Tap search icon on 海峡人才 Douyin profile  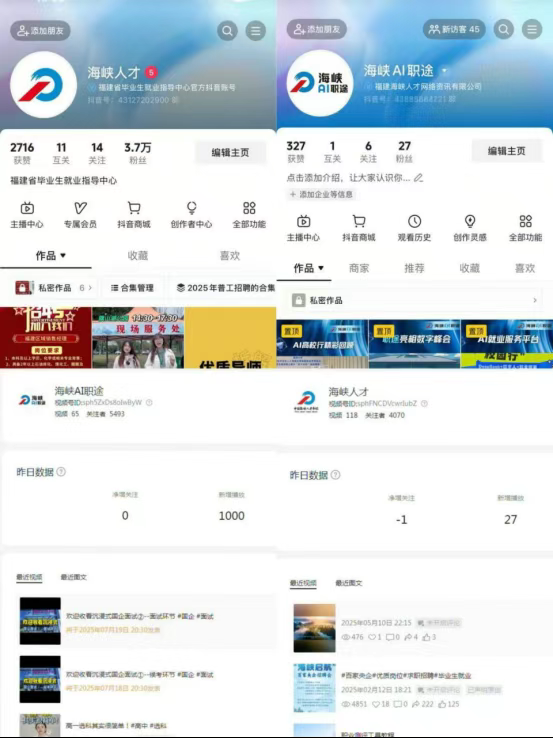tap(227, 31)
